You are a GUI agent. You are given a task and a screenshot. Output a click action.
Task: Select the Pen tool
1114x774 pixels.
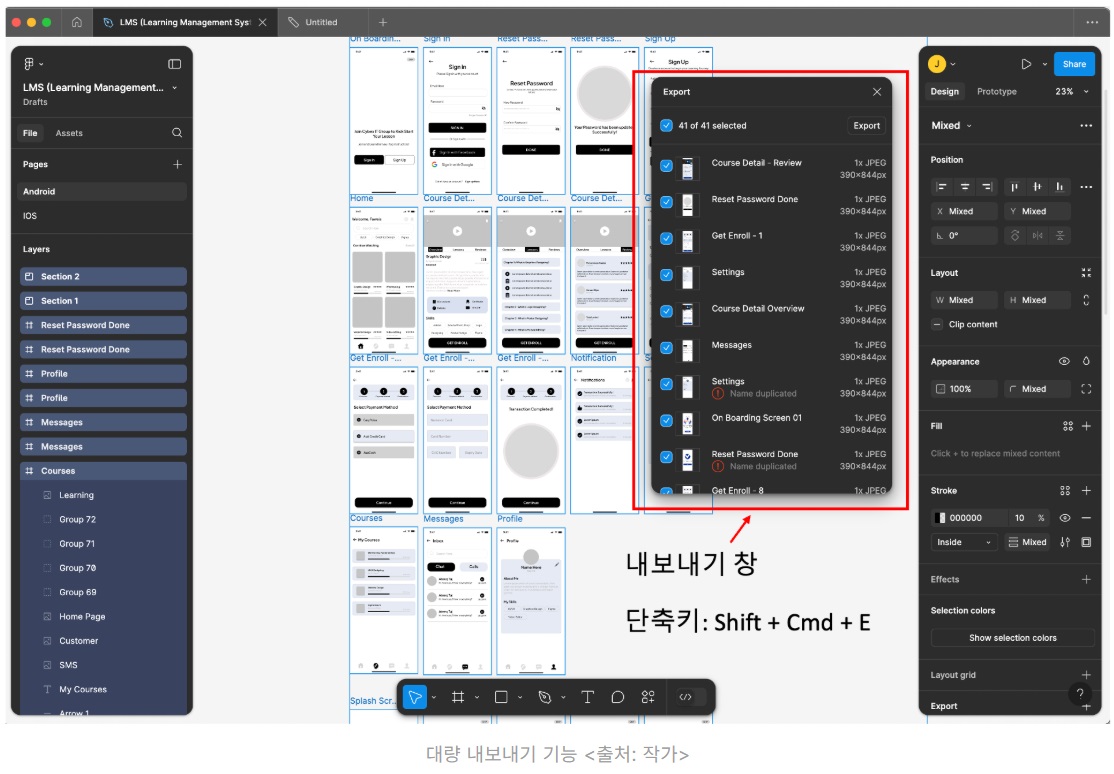(545, 697)
